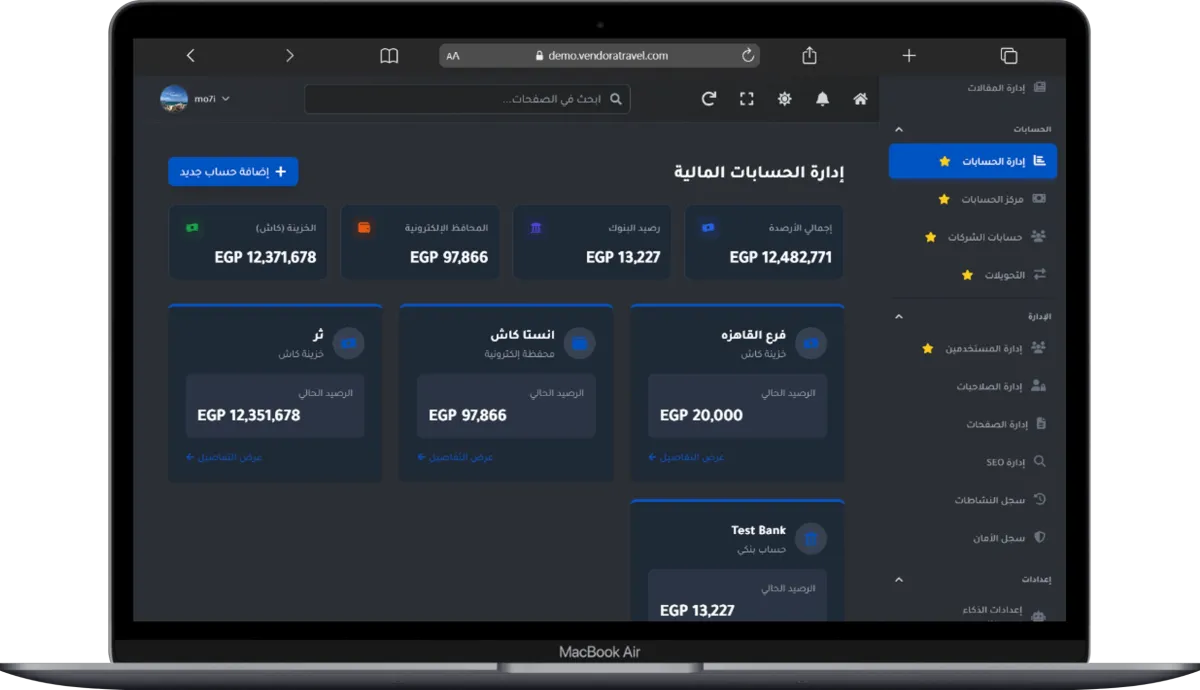Viewport: 1200px width, 690px height.
Task: Go to the dashboard home icon
Action: 860,99
